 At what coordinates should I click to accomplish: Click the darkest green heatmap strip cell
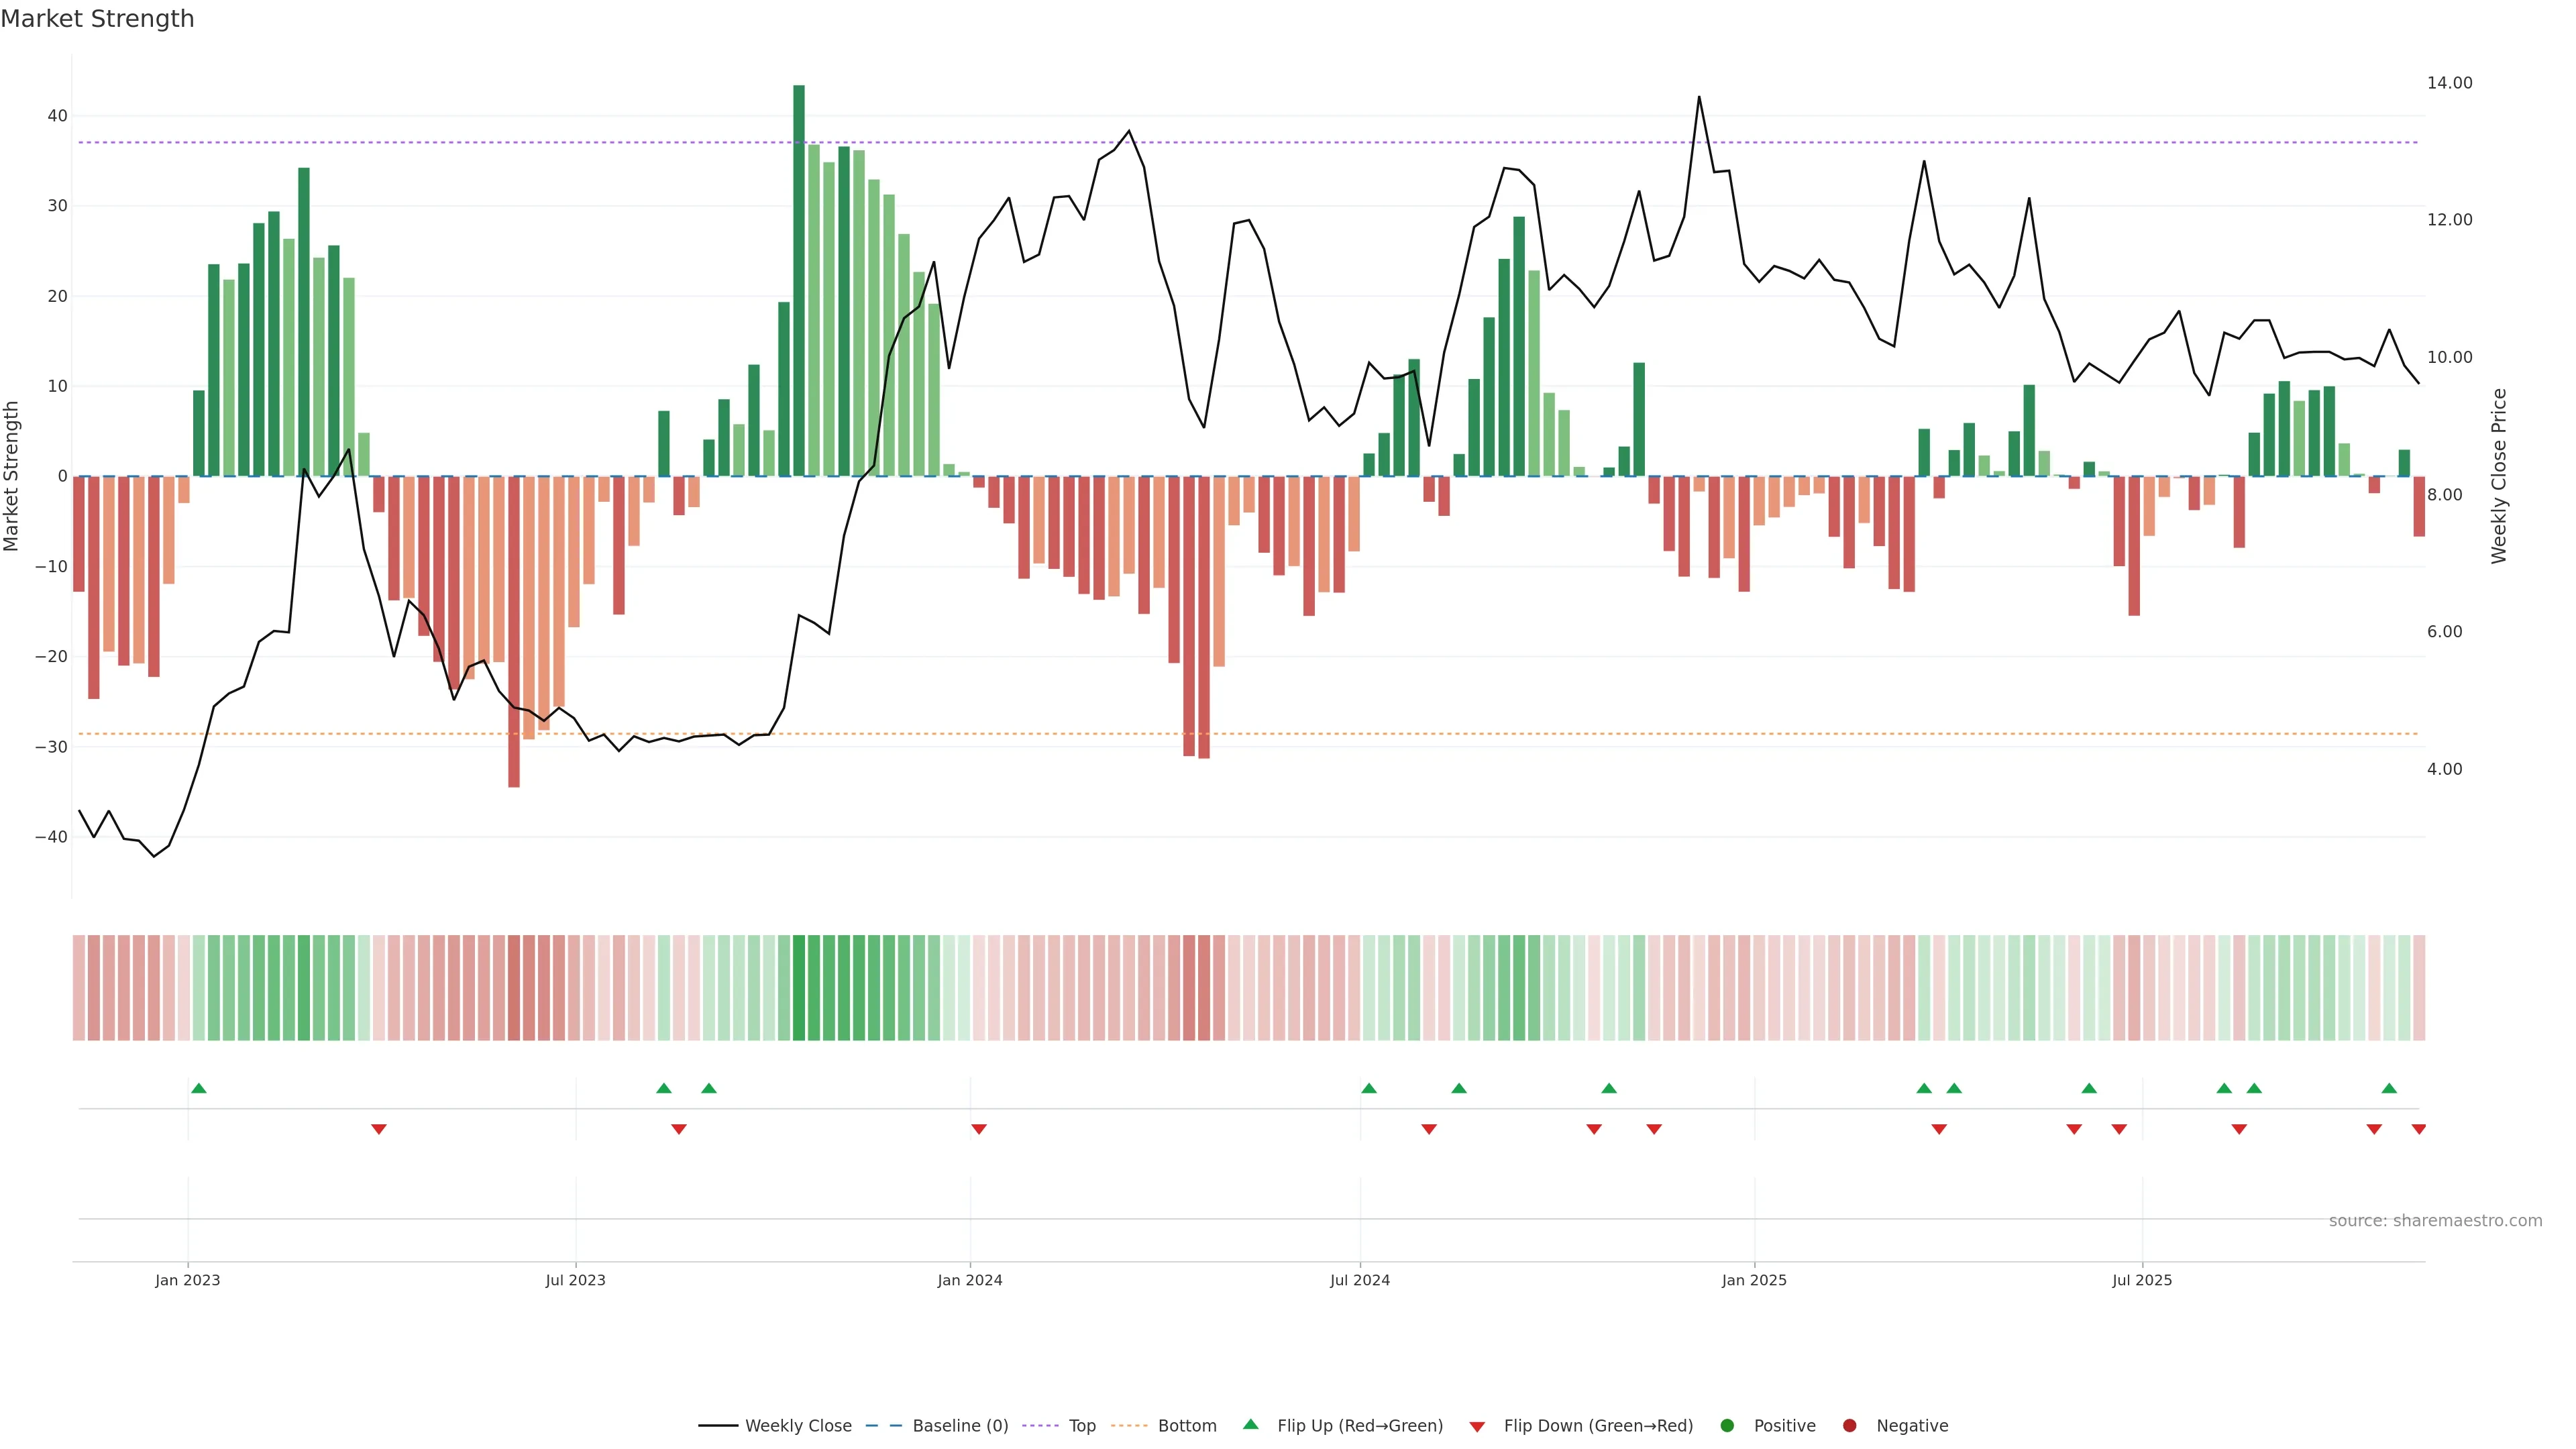pyautogui.click(x=799, y=987)
